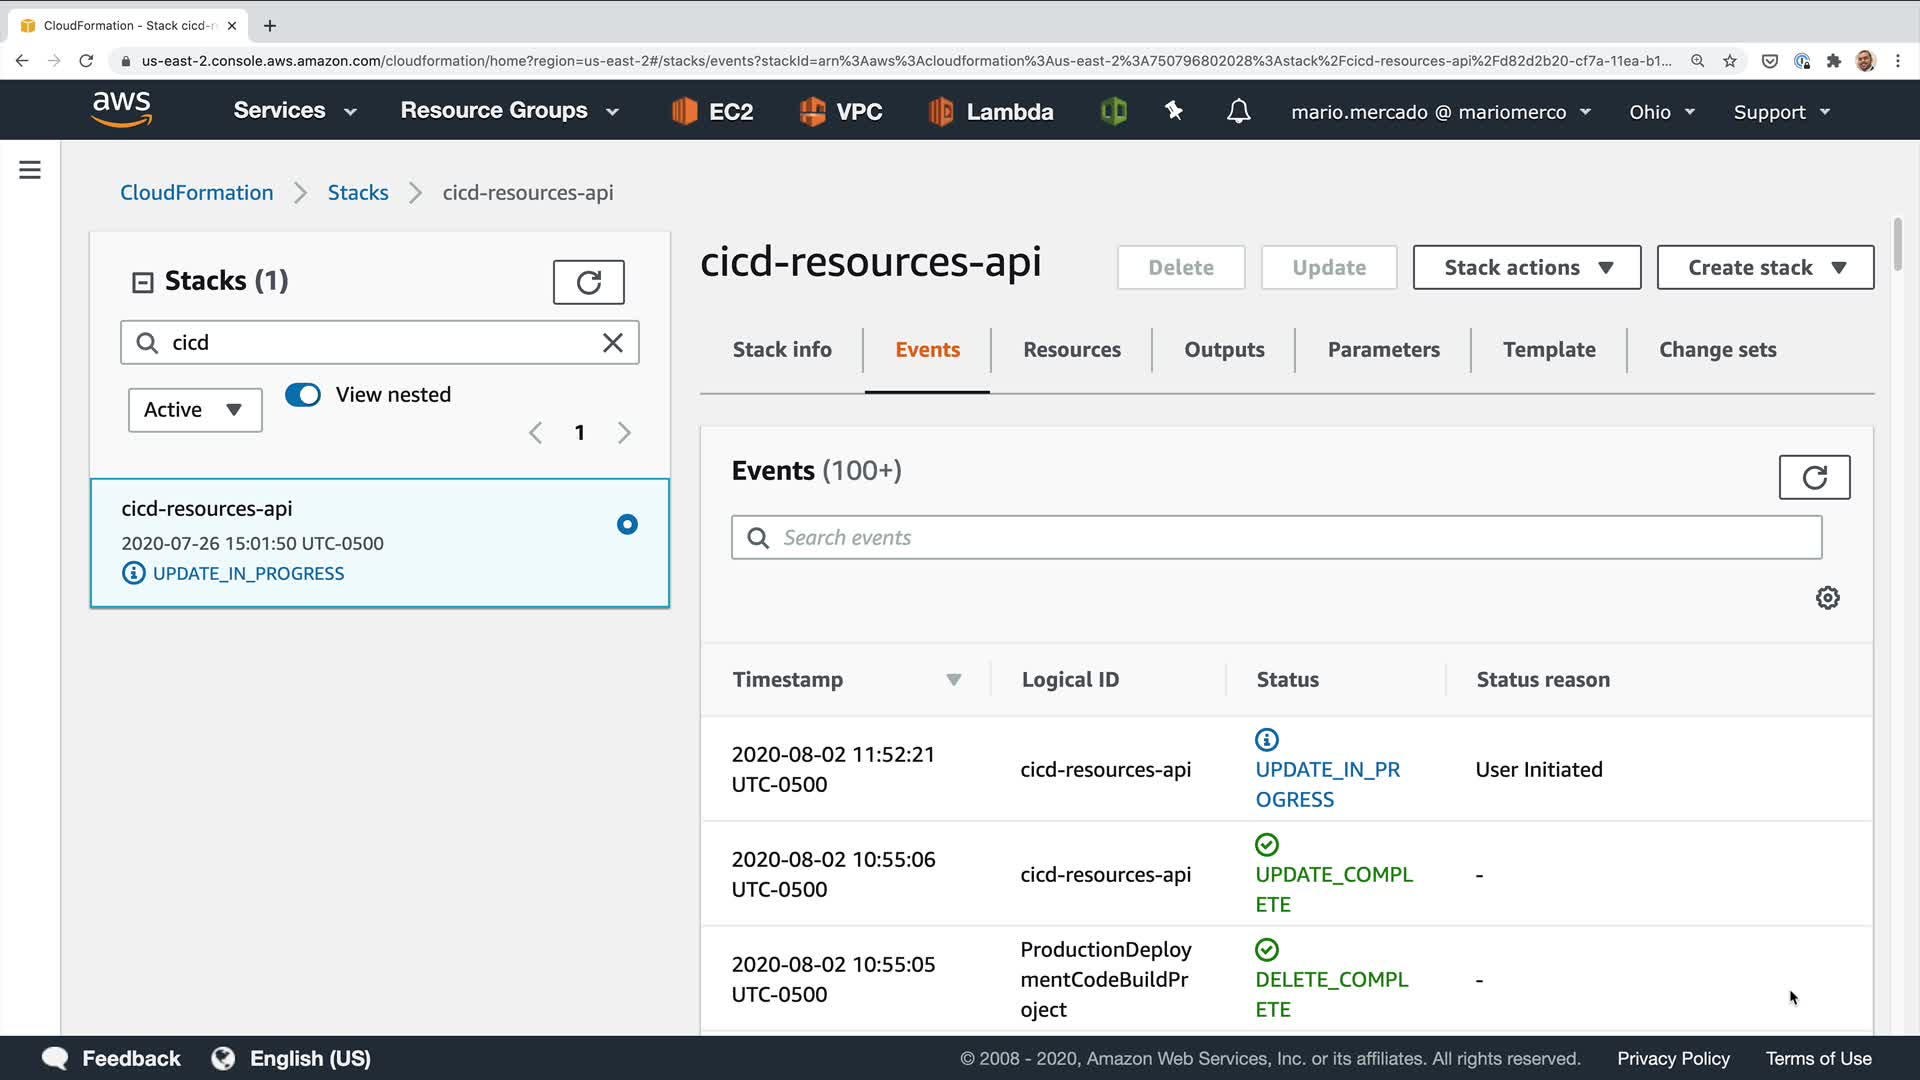Switch to the Template tab
1920x1080 pixels.
(x=1548, y=350)
